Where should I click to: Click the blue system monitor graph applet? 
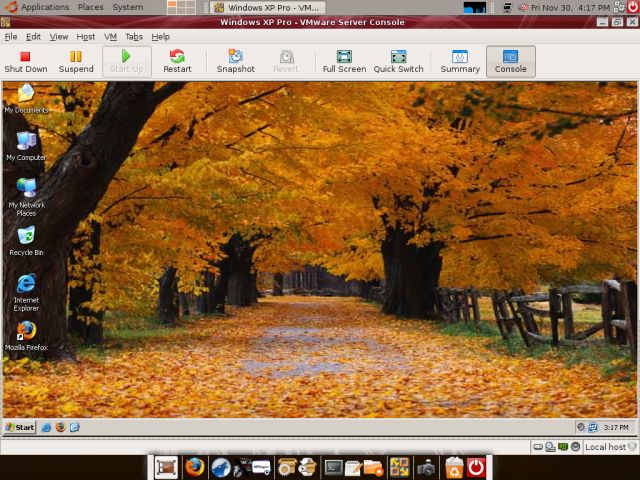(475, 7)
